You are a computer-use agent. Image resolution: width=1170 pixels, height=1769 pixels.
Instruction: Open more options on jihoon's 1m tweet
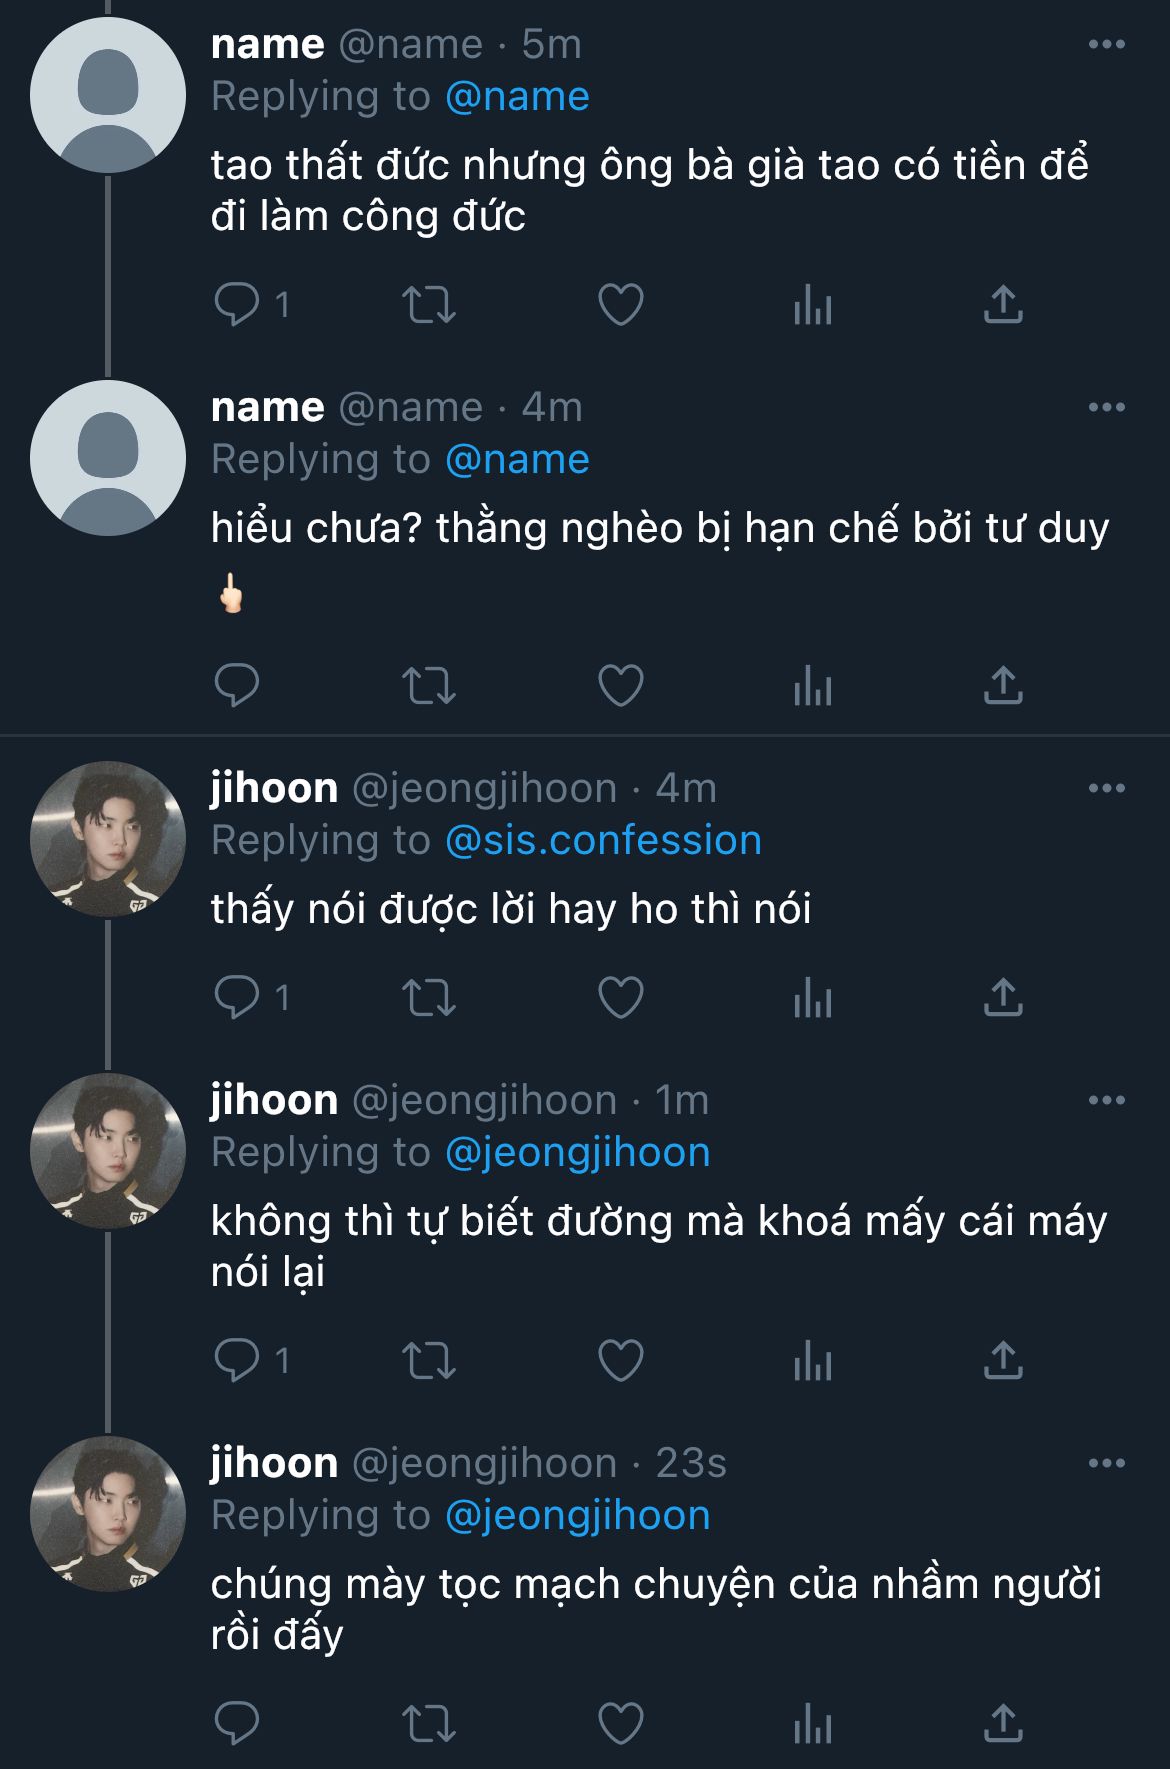point(1106,1101)
